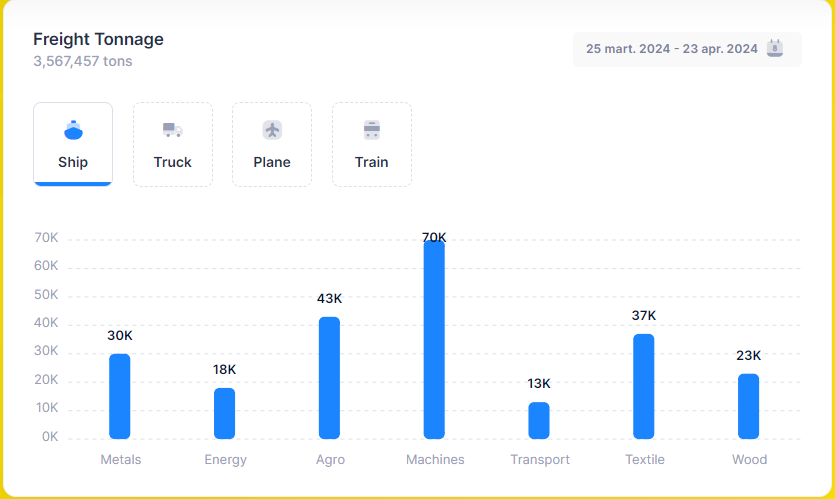Switch to the Truck tab label
The image size is (835, 499).
point(172,162)
